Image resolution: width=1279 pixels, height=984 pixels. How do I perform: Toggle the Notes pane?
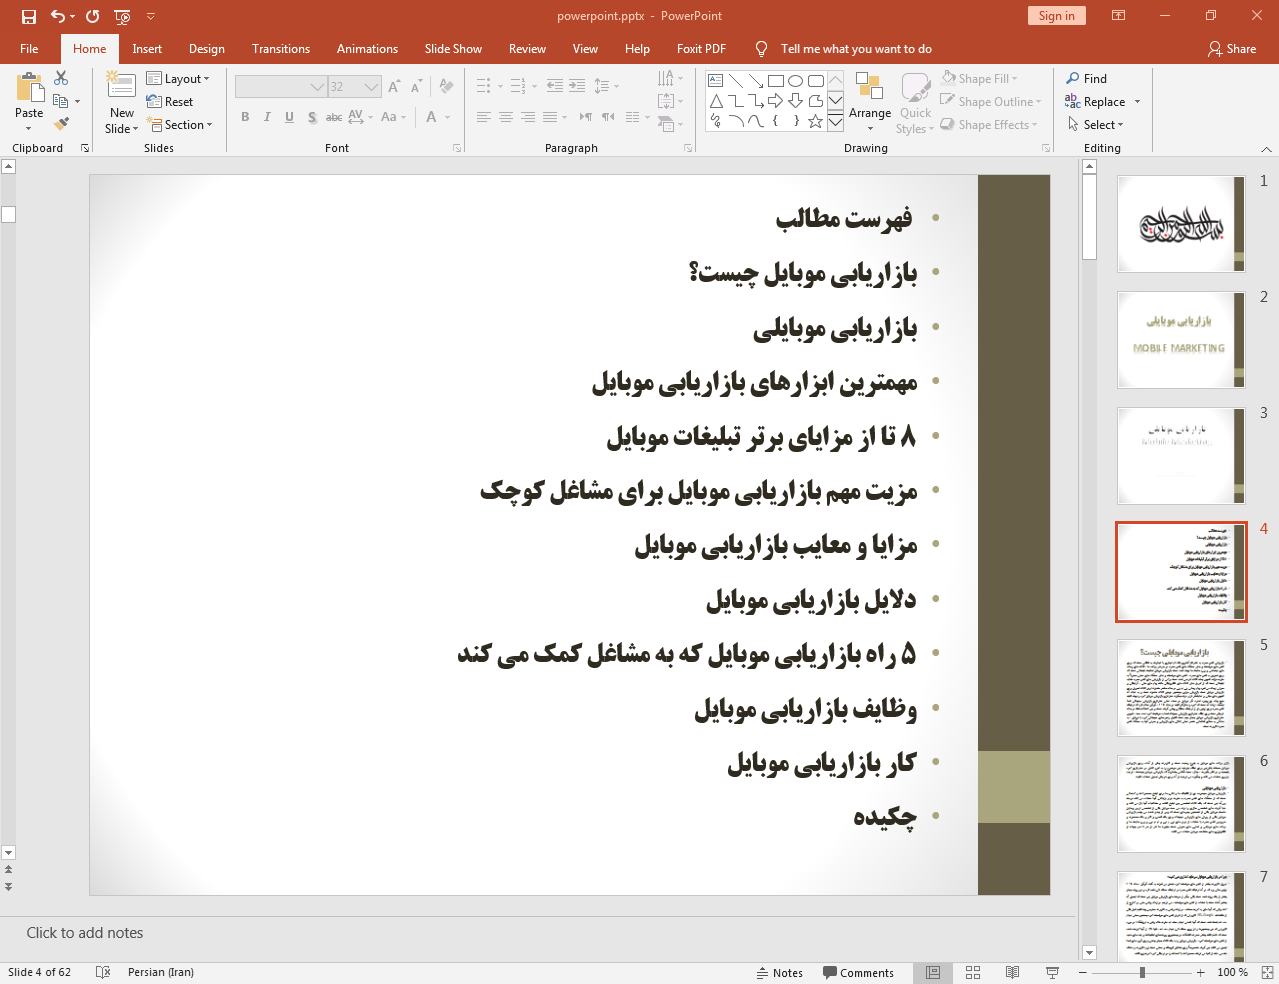(779, 973)
